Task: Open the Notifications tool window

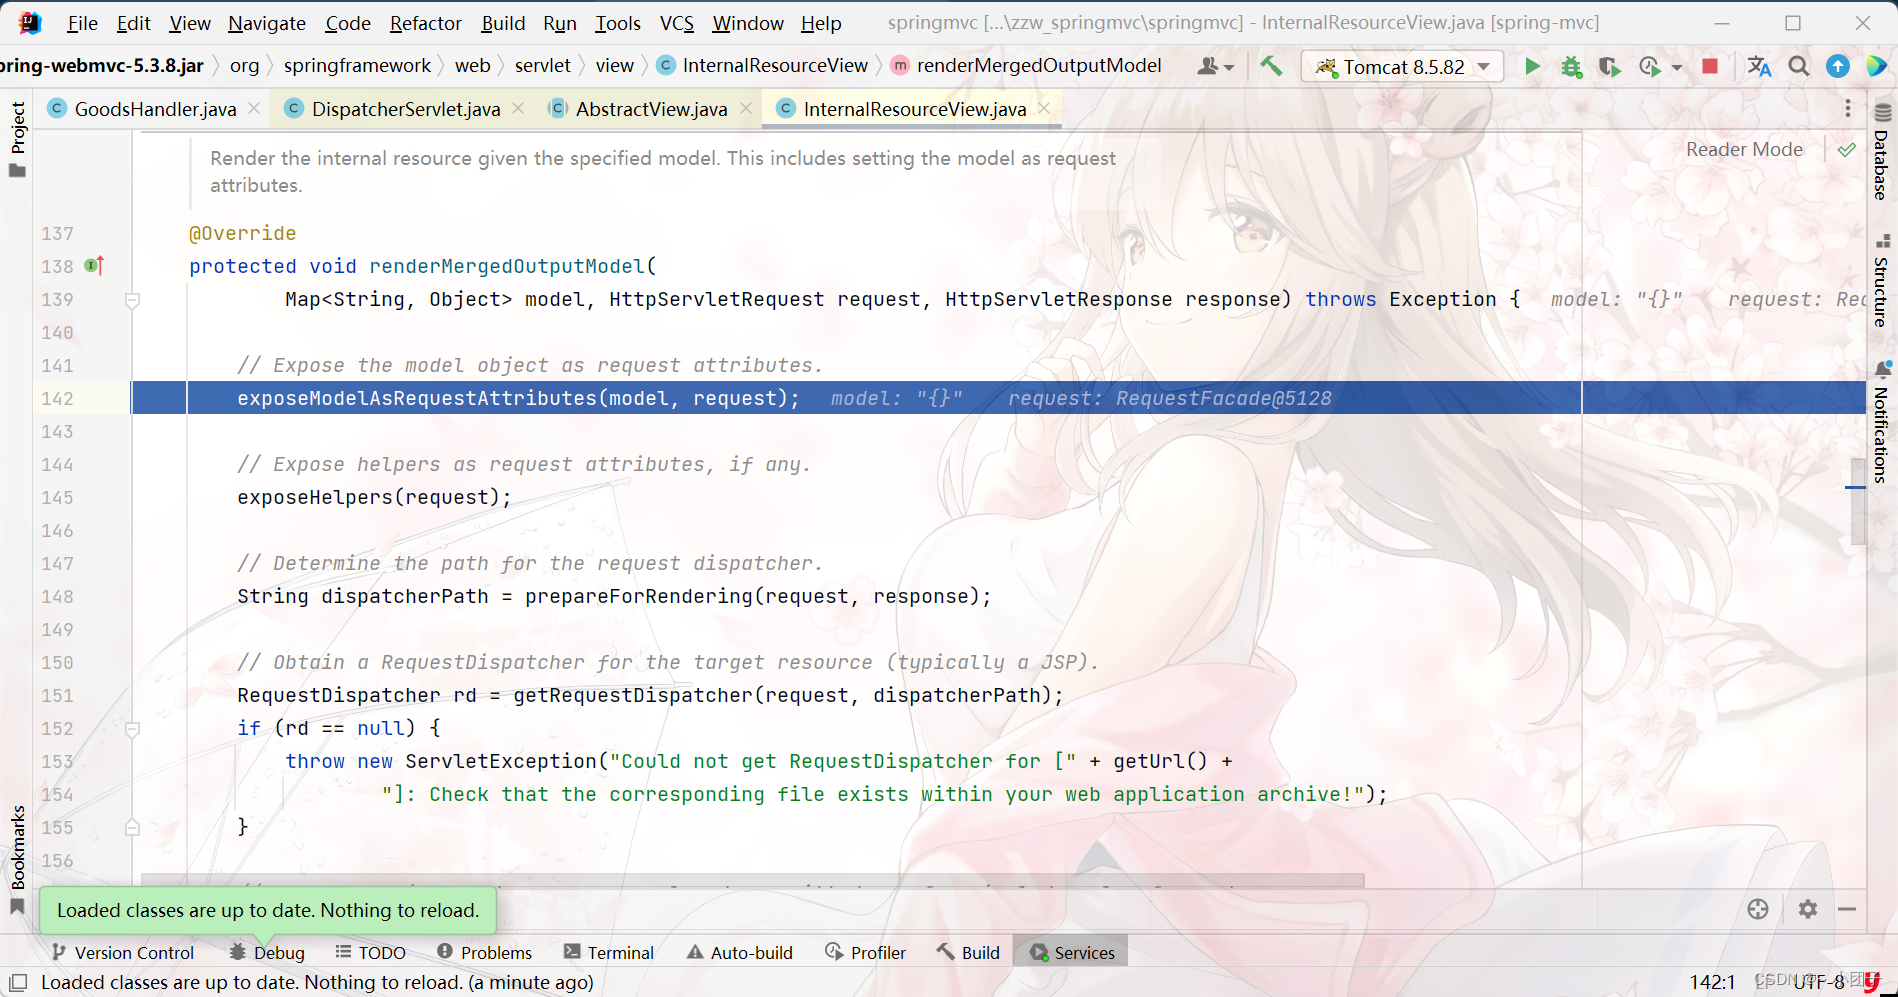Action: [x=1882, y=424]
